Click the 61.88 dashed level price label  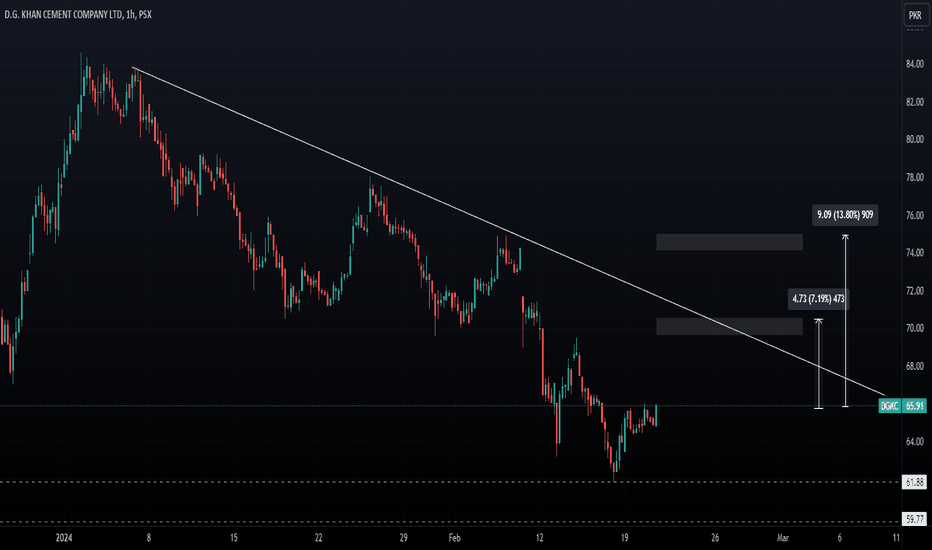point(914,482)
